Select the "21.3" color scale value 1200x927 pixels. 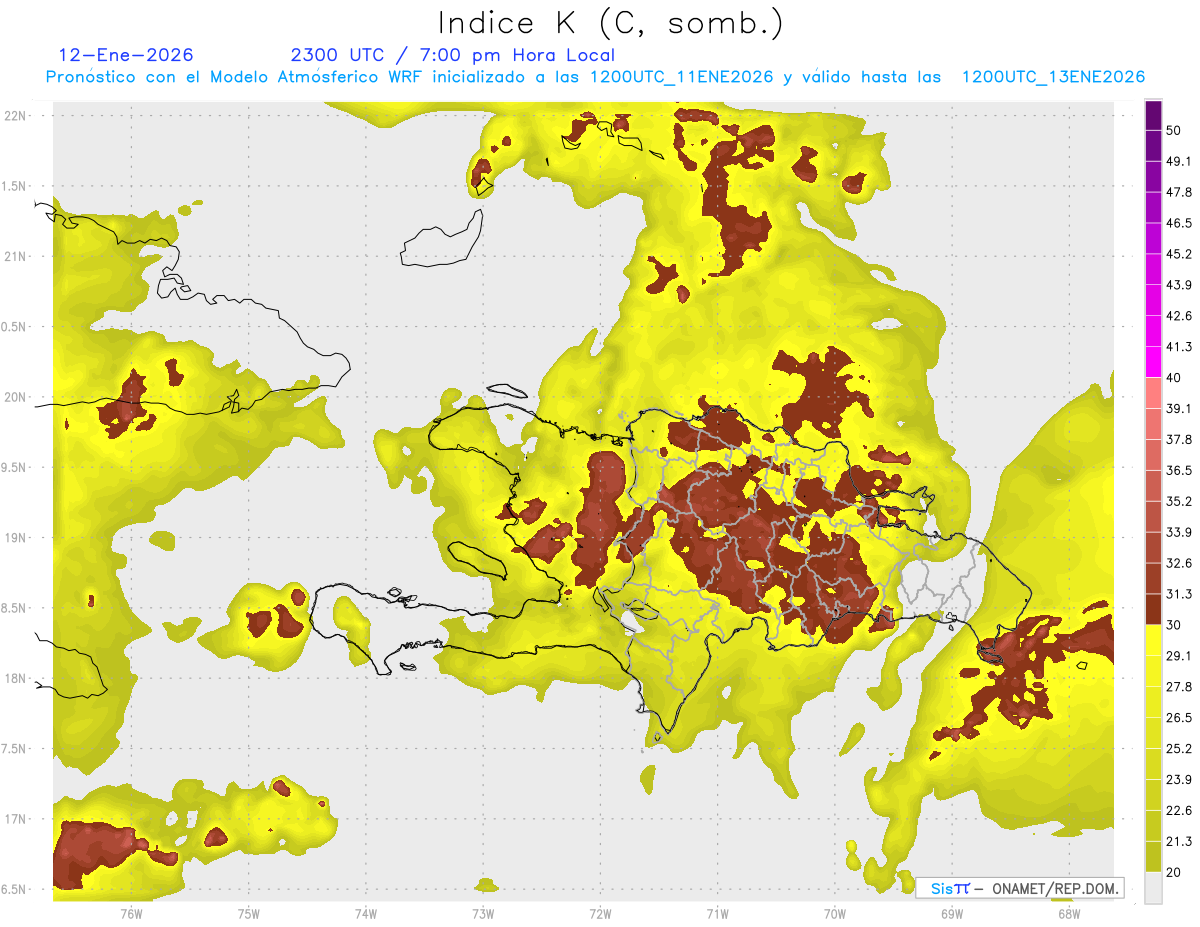click(1179, 842)
